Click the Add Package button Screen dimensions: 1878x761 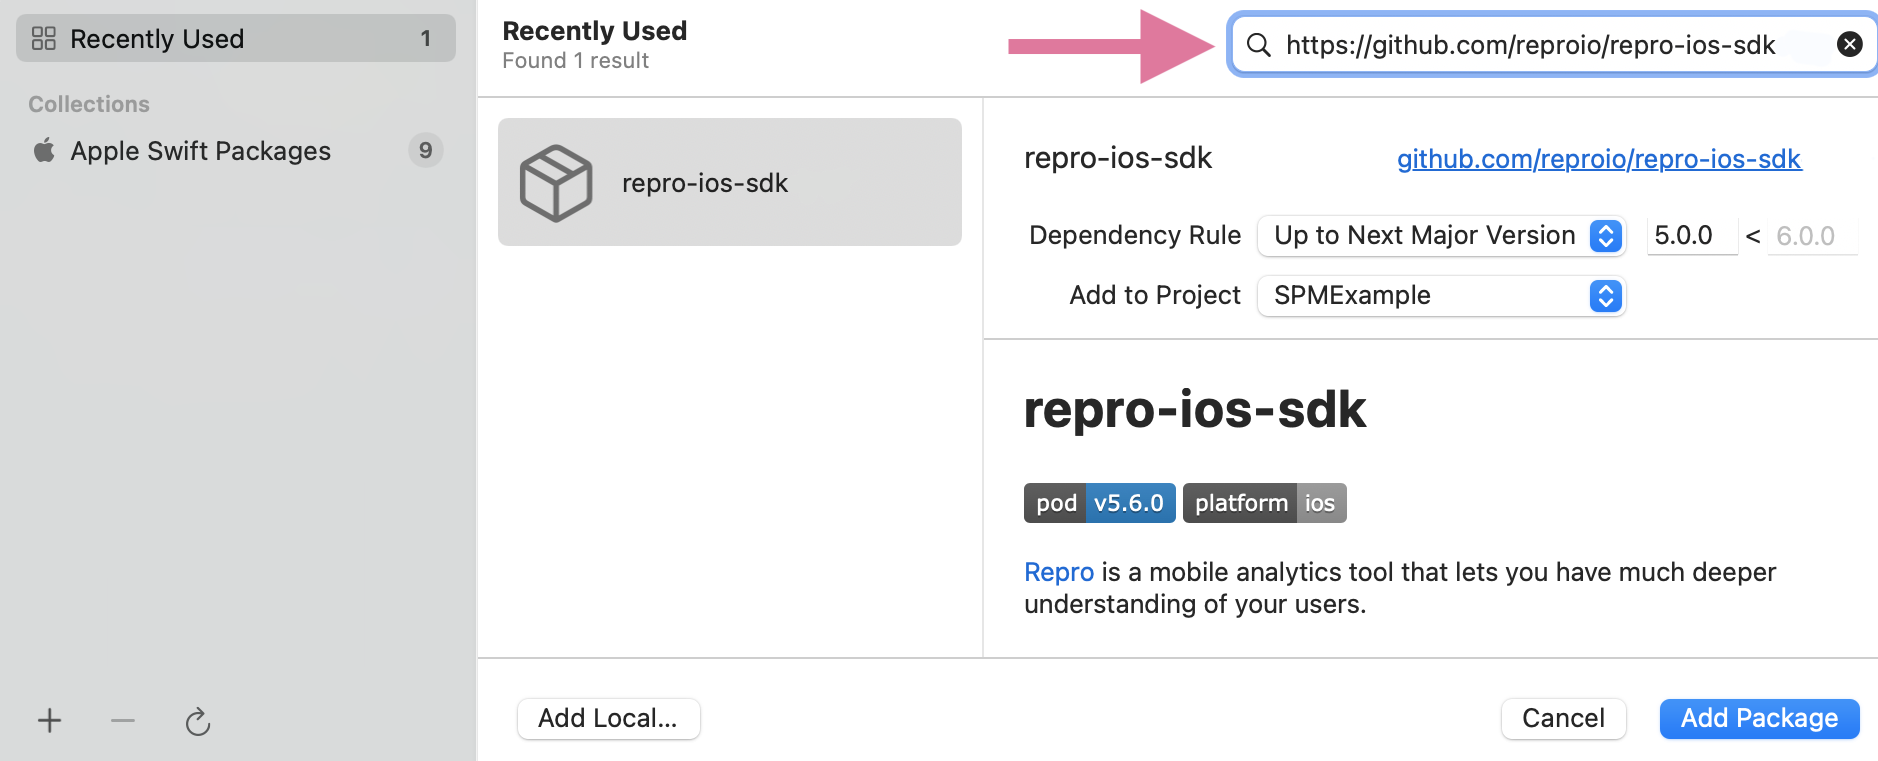coord(1759,718)
